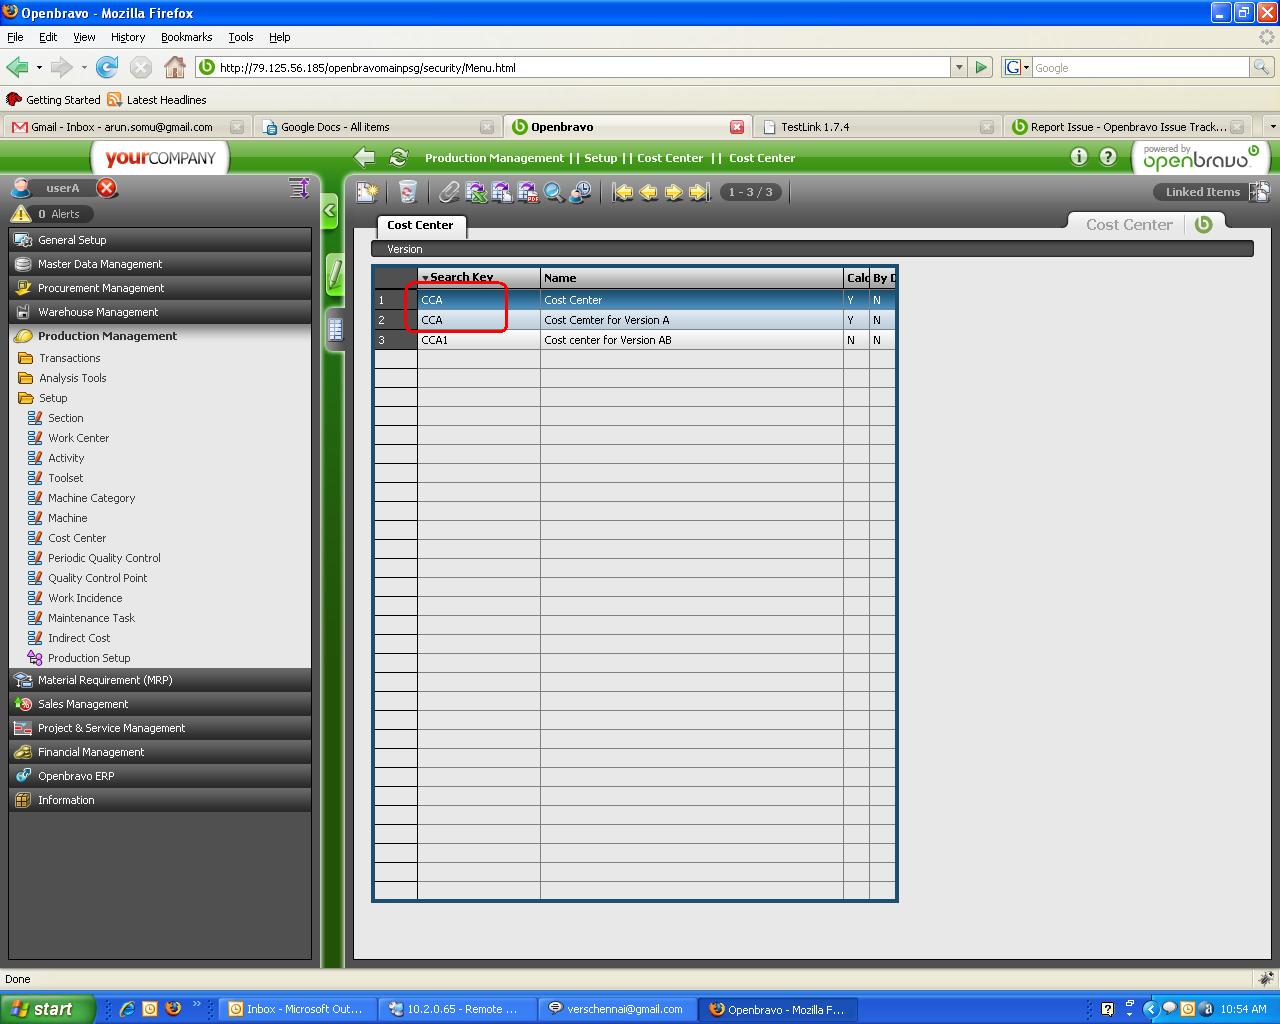Expand the General Setup menu
This screenshot has width=1280, height=1024.
[160, 240]
